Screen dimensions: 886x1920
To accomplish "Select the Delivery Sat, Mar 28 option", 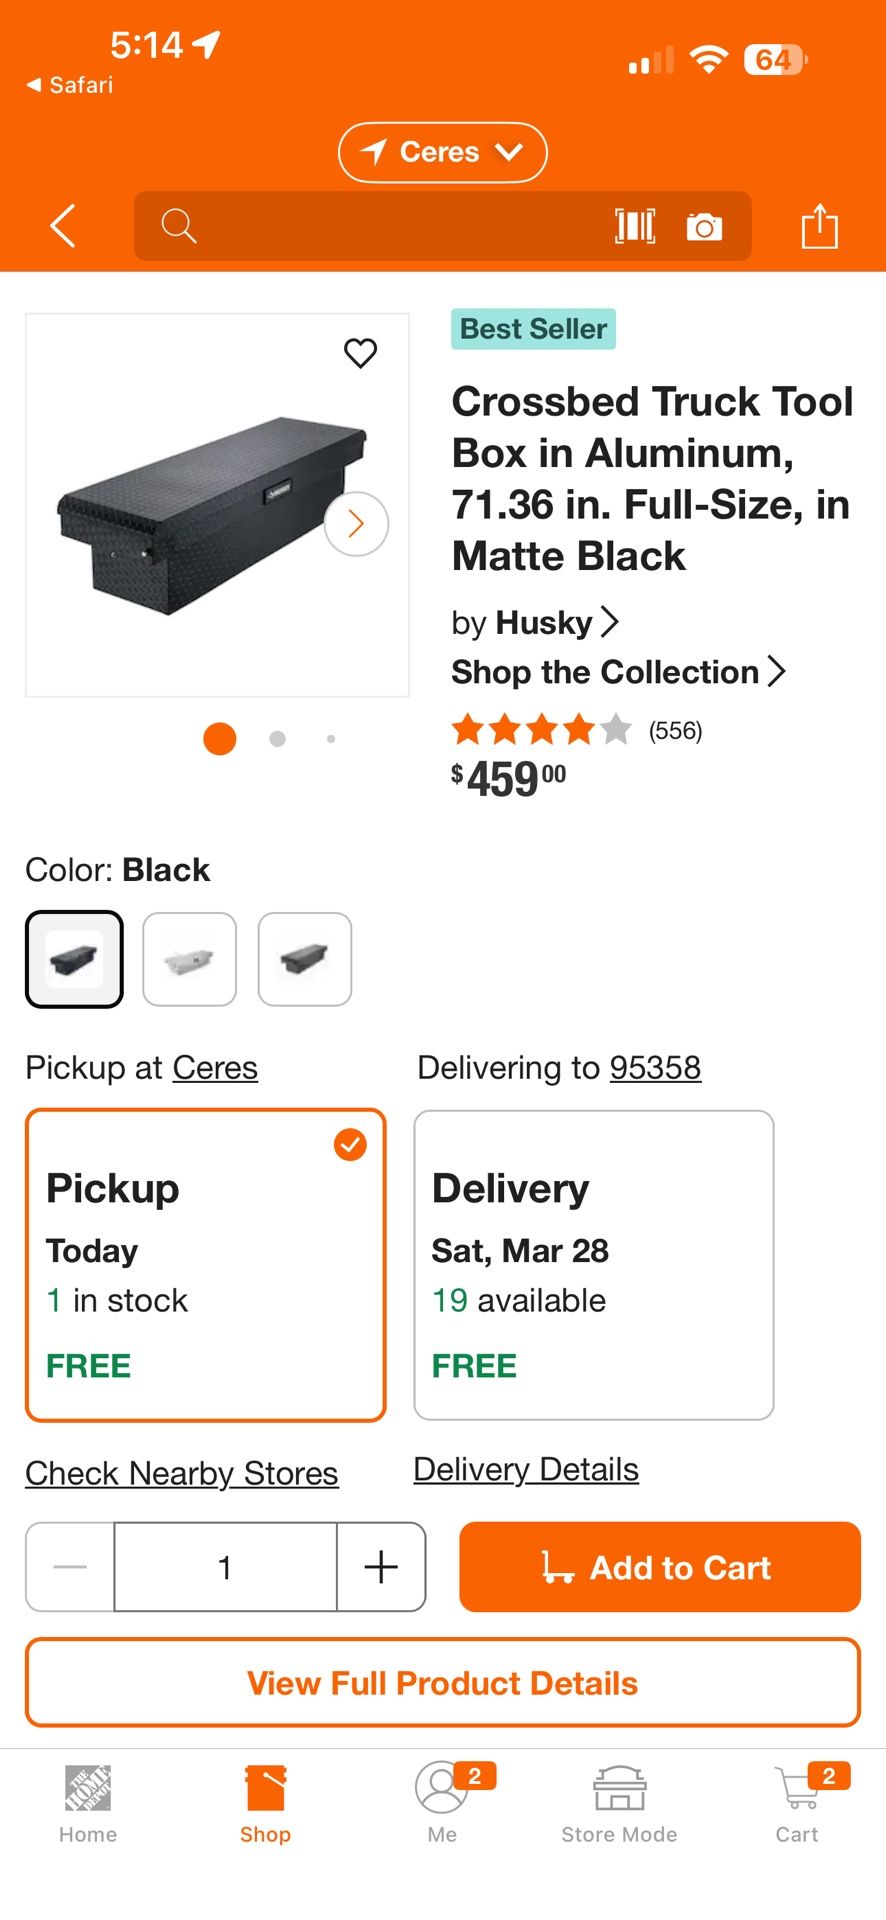I will (x=593, y=1265).
